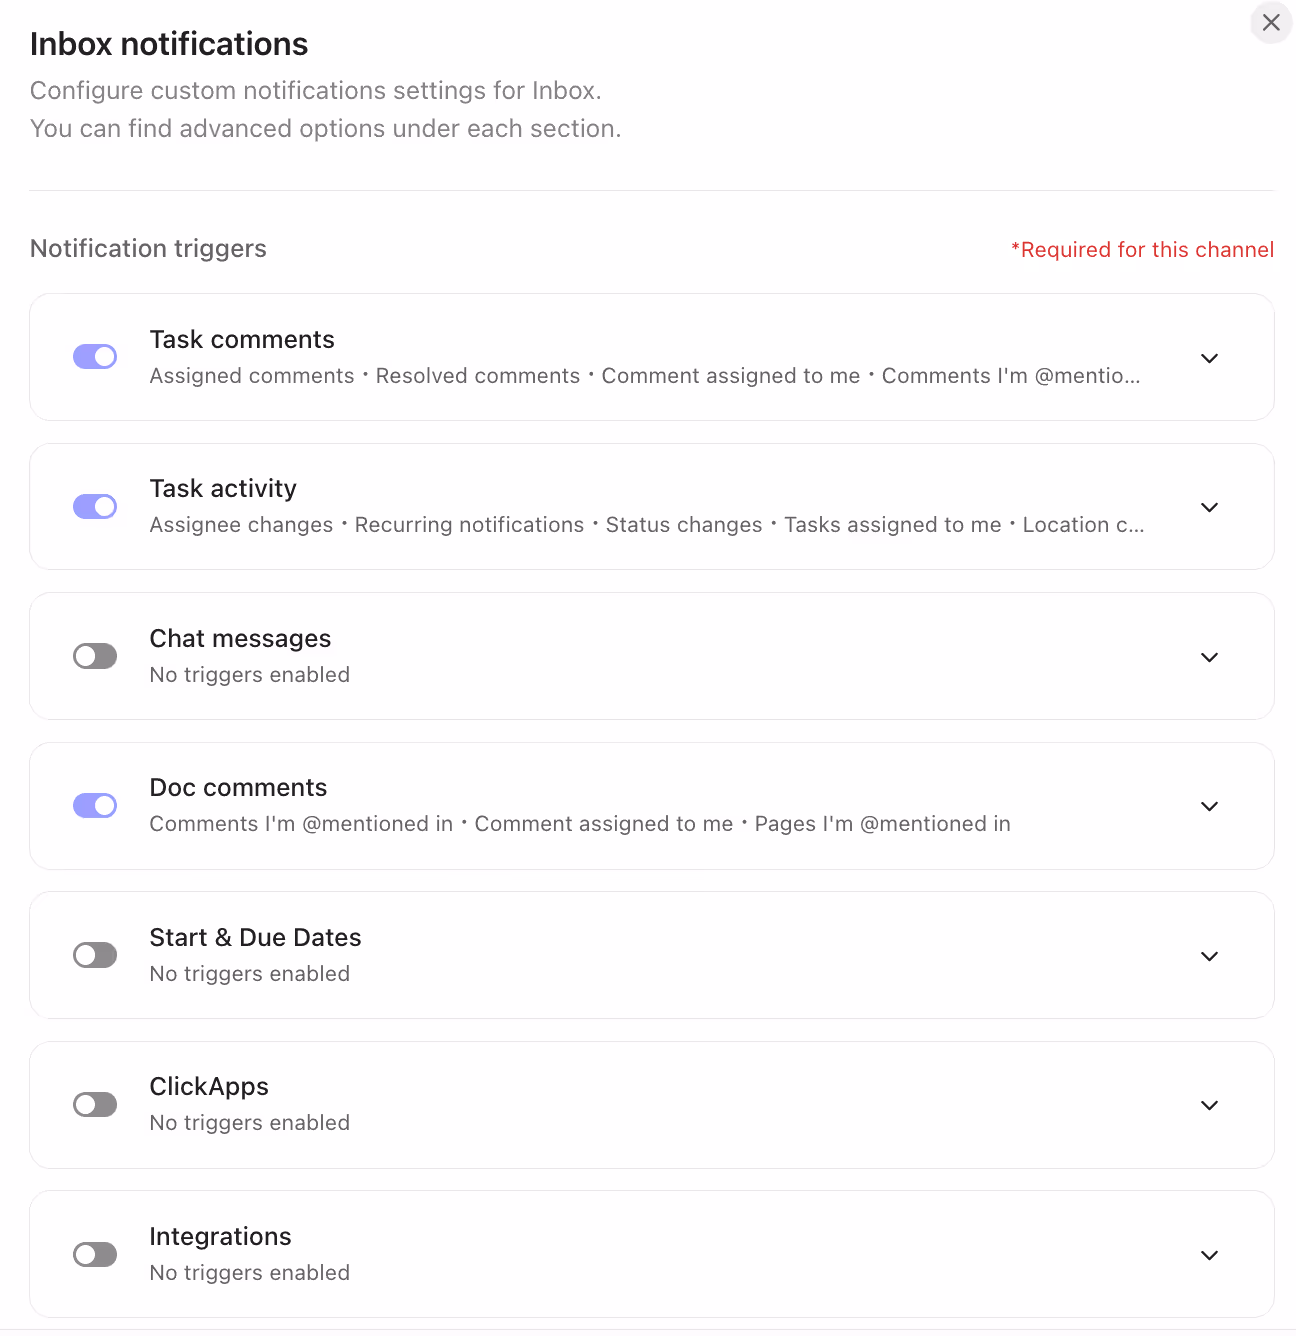Image resolution: width=1296 pixels, height=1336 pixels.
Task: Expand the Task comments section chevron
Action: pos(1209,358)
